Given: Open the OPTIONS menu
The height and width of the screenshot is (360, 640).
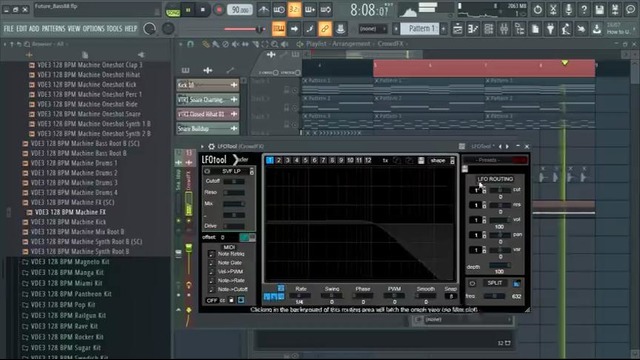Looking at the screenshot, I should pos(93,29).
